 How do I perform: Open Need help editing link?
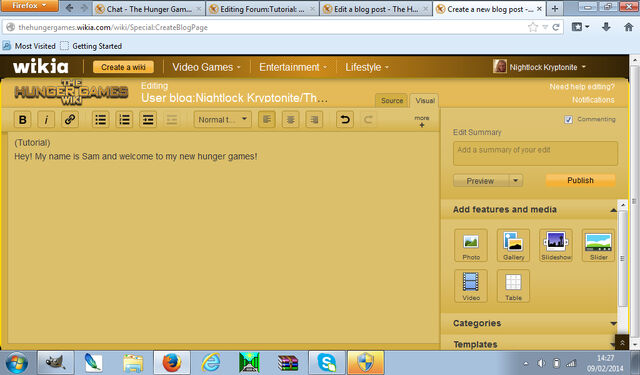(x=582, y=87)
